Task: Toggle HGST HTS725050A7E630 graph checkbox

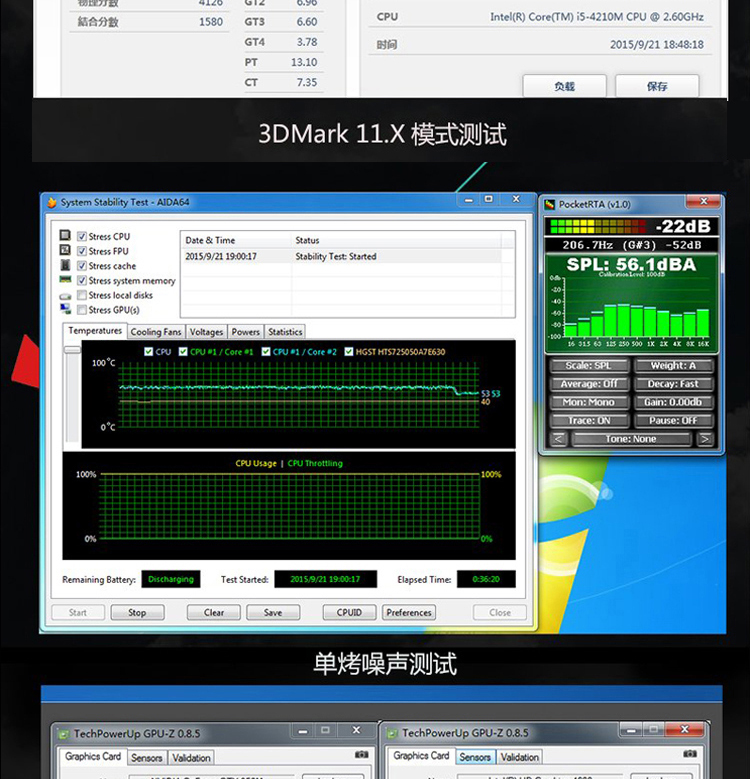Action: coord(349,352)
